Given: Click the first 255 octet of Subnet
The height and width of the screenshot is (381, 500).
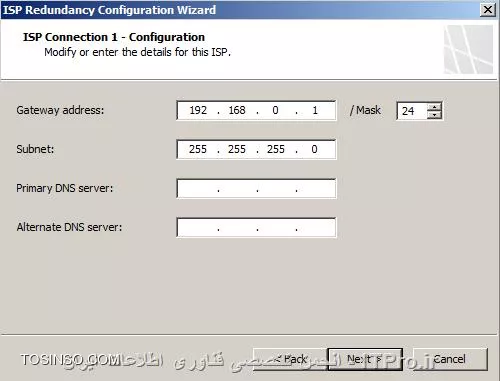Looking at the screenshot, I should coord(198,149).
